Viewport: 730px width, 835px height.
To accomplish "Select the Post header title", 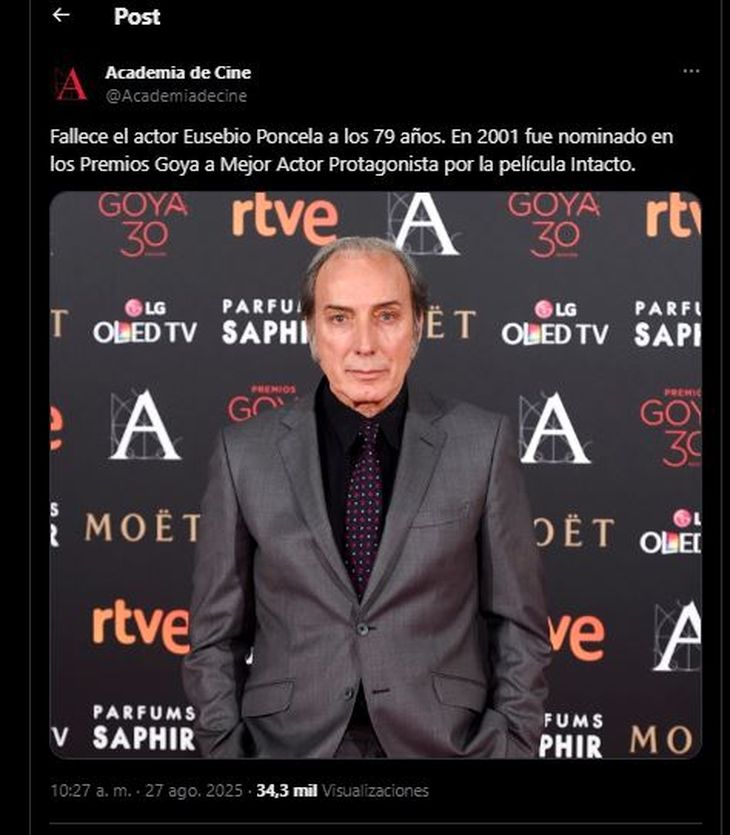I will pyautogui.click(x=137, y=17).
